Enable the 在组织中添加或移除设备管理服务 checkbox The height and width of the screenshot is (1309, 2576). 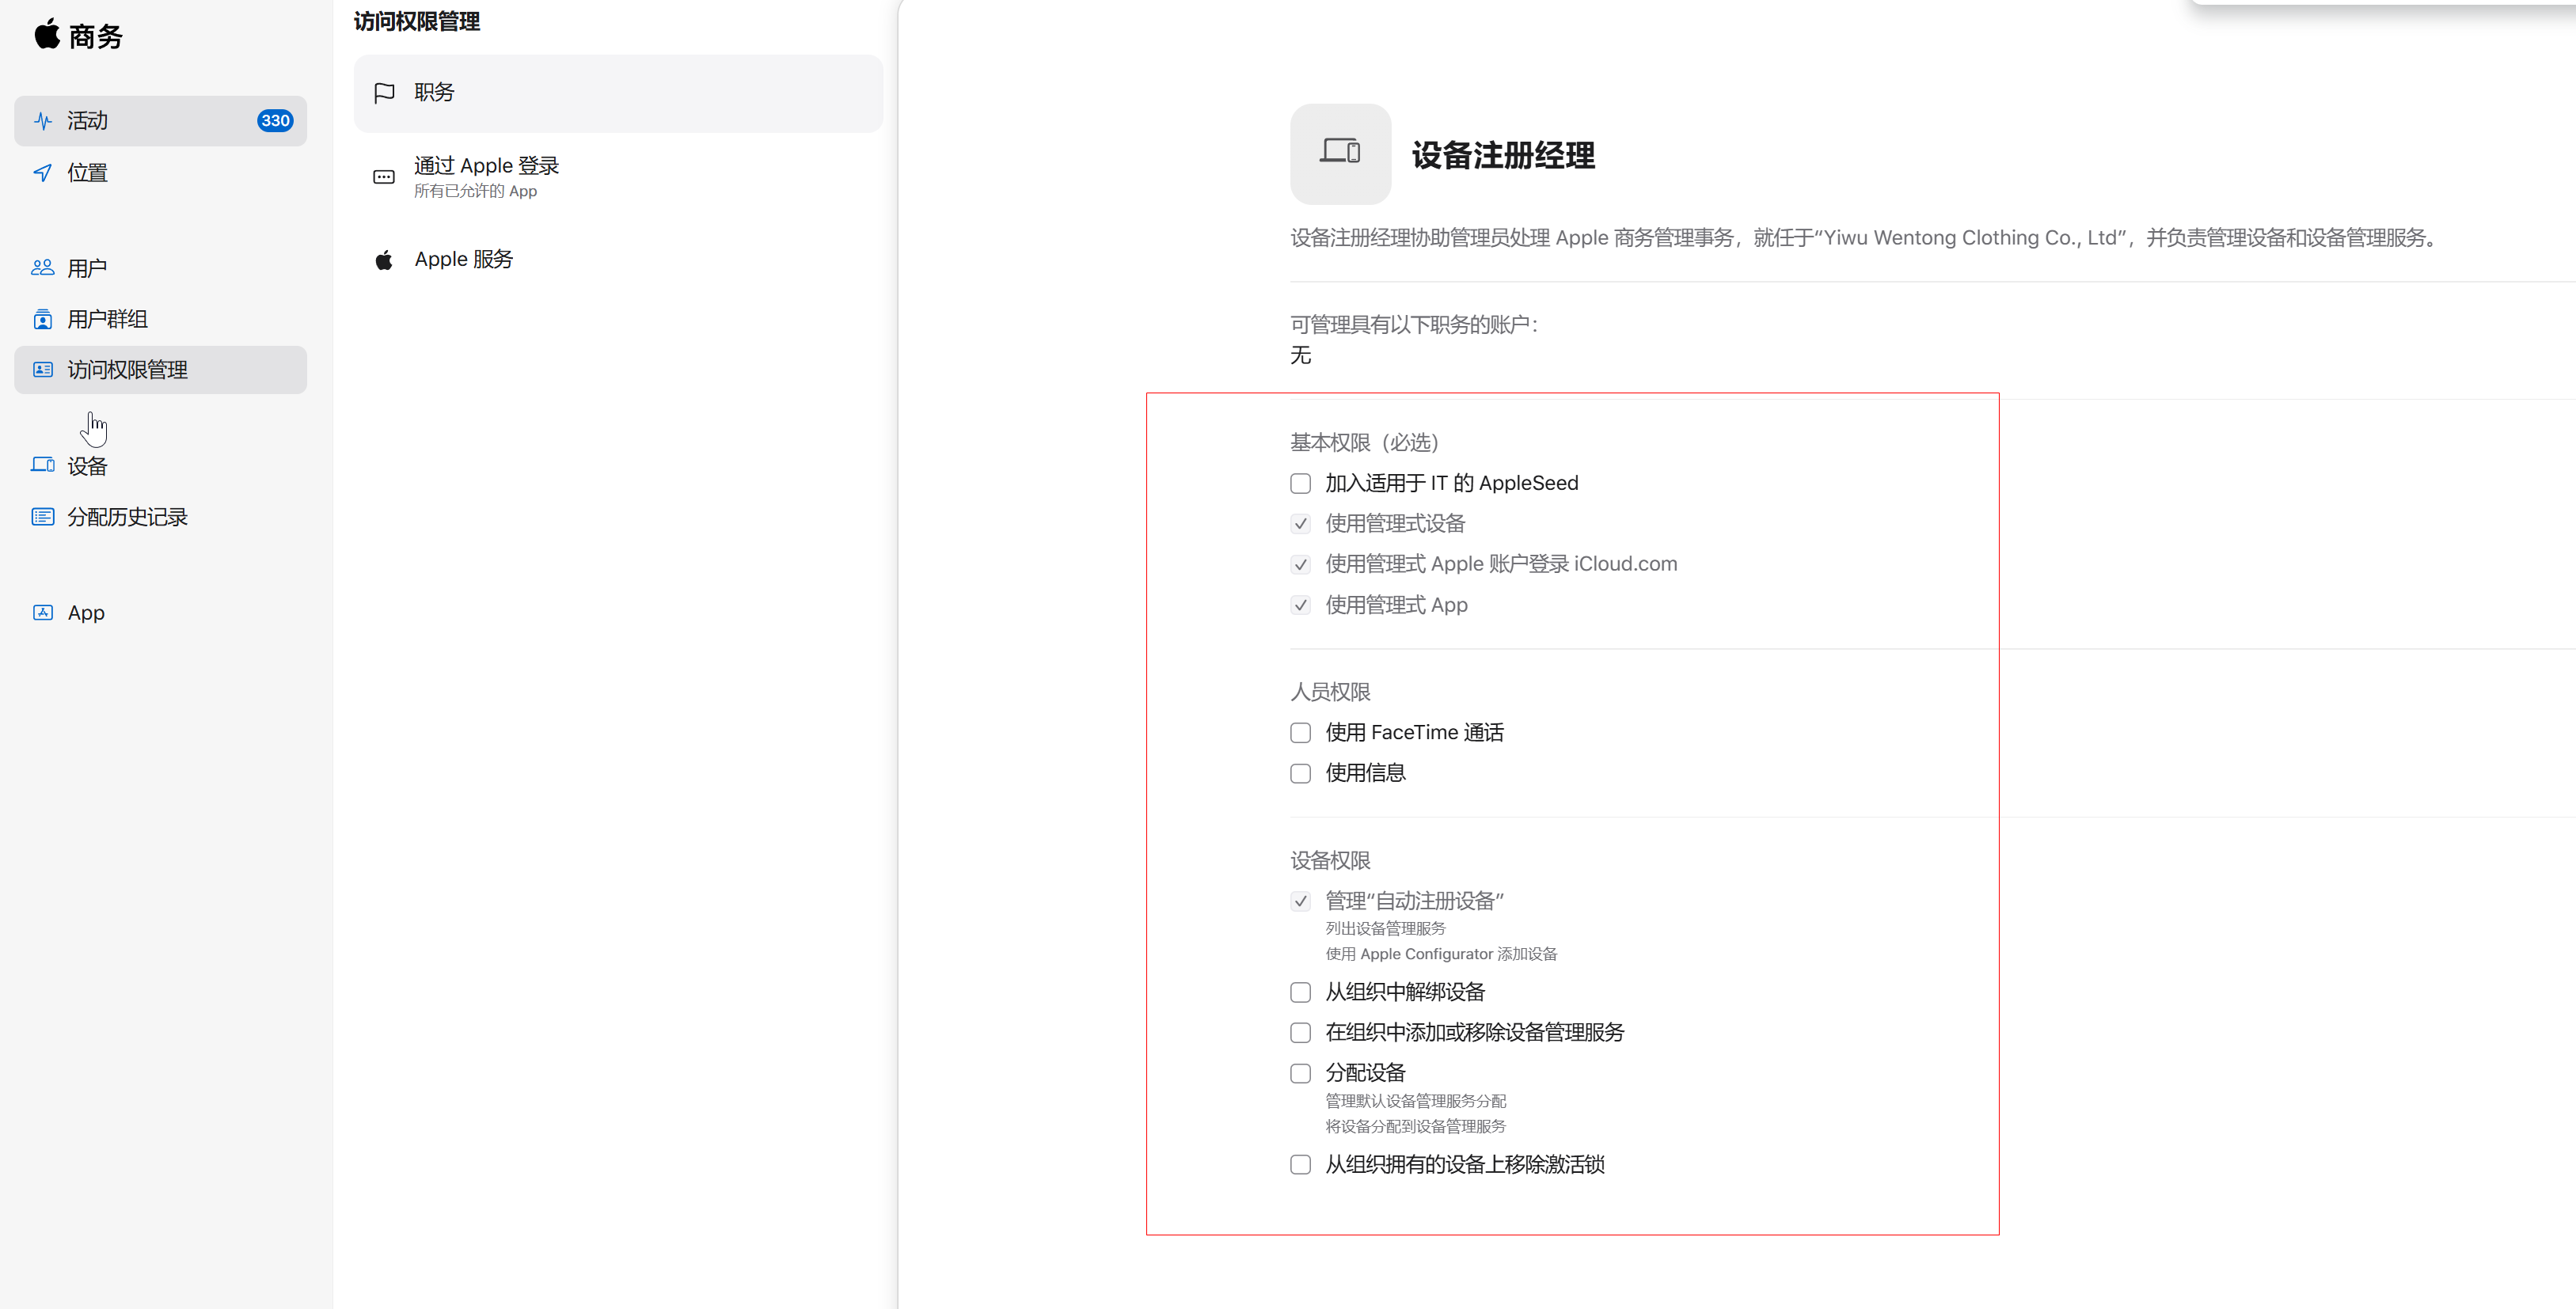click(x=1300, y=1033)
